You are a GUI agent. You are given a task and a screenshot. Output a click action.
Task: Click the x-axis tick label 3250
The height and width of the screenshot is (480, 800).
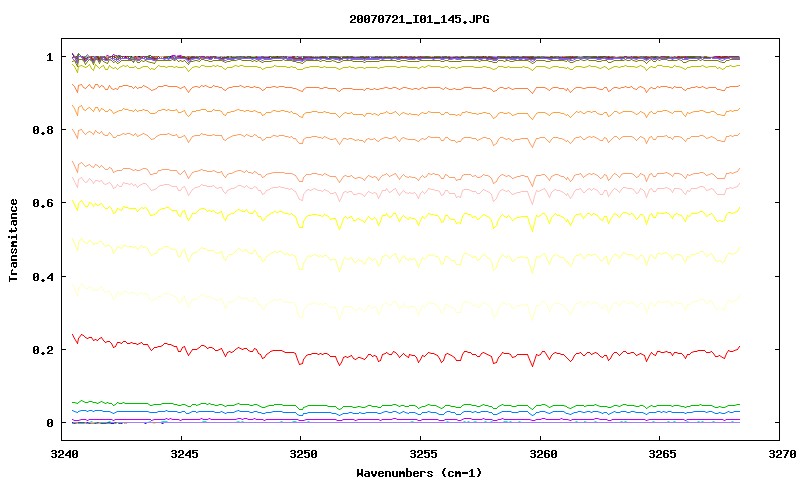pyautogui.click(x=303, y=454)
